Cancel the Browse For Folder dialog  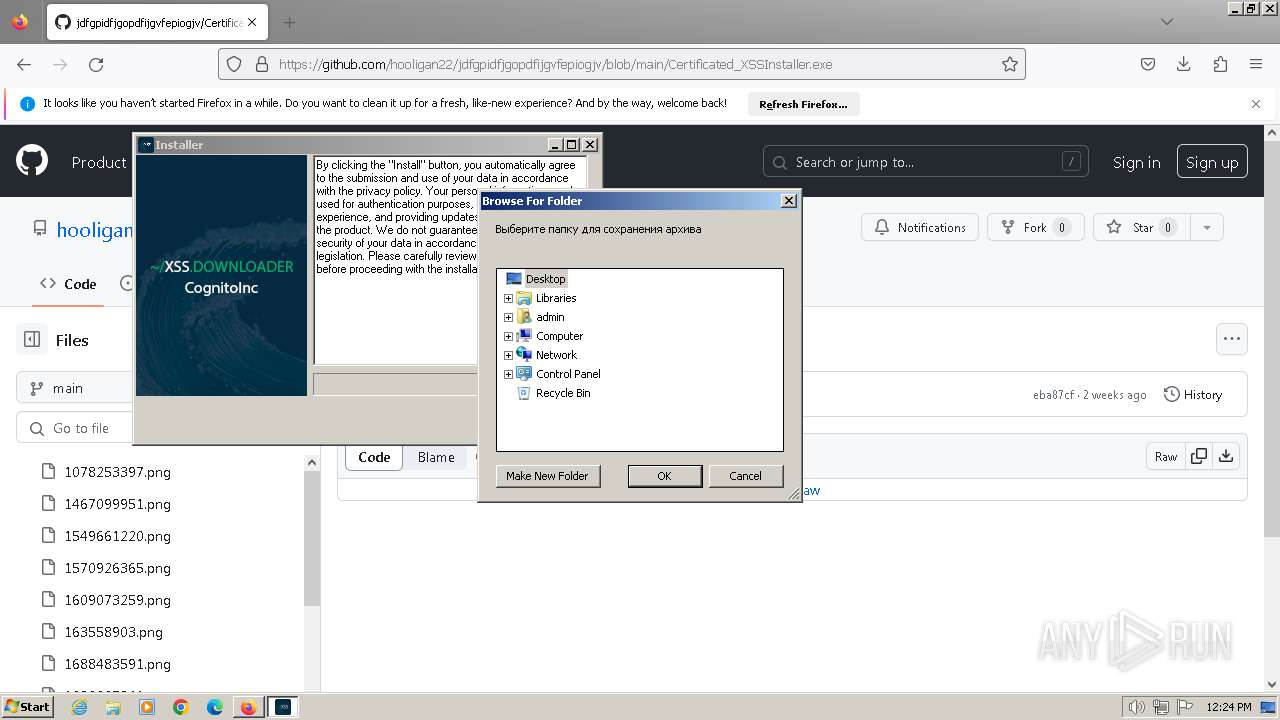(745, 476)
